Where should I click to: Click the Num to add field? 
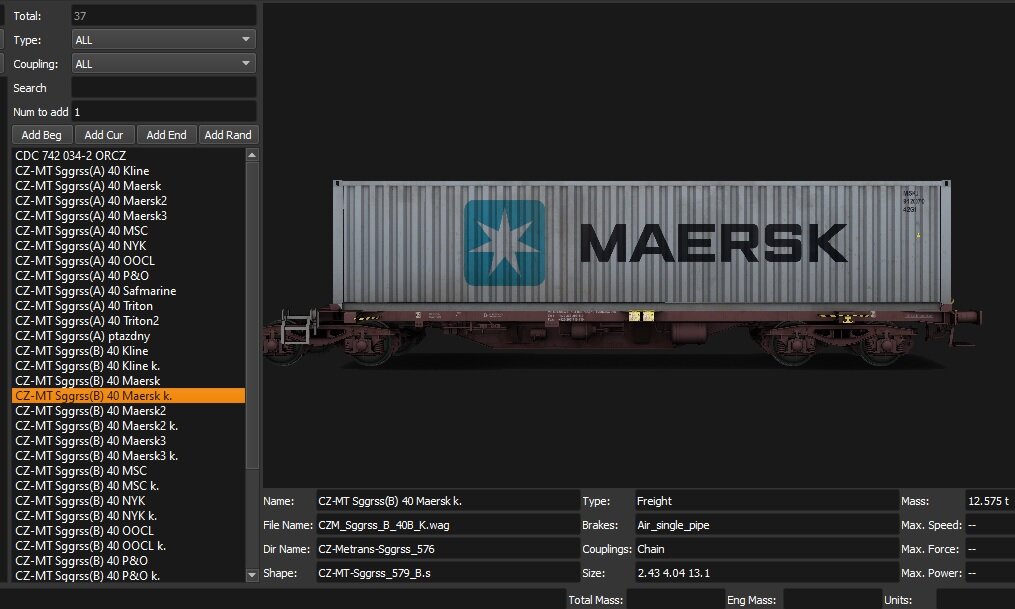pyautogui.click(x=164, y=112)
